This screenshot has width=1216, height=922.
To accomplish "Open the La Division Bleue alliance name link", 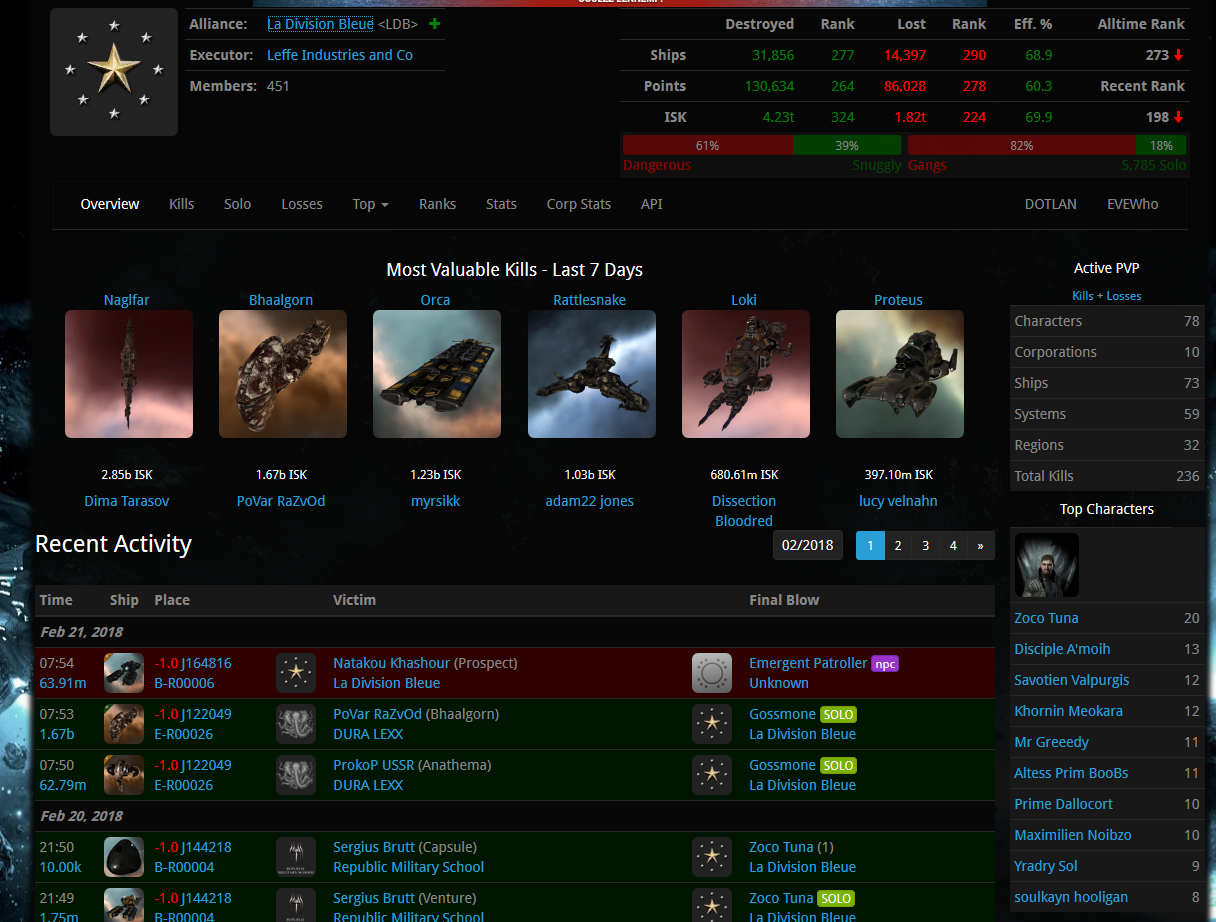I will 320,24.
